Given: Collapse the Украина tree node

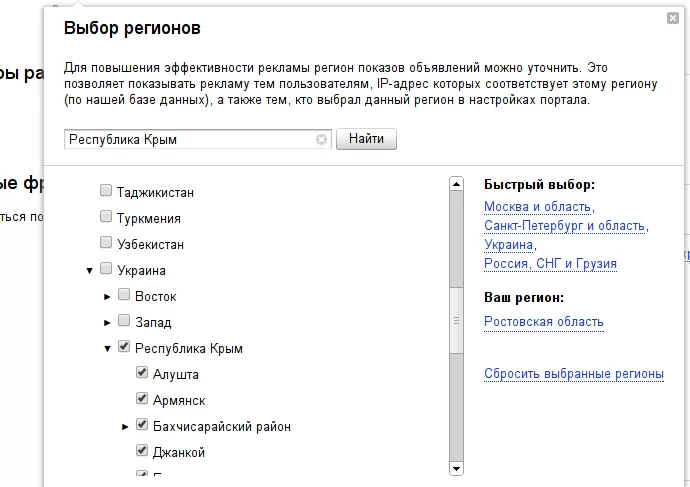Looking at the screenshot, I should coord(89,270).
